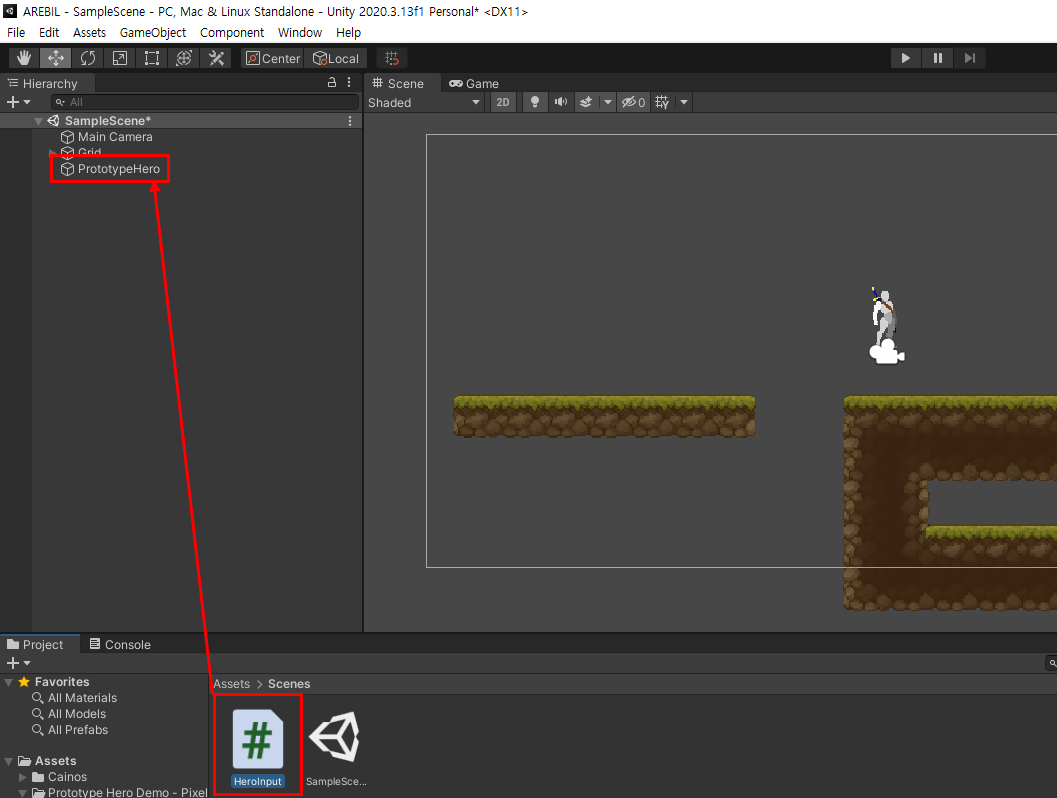Open scene effects dropdown arrow

pos(607,102)
